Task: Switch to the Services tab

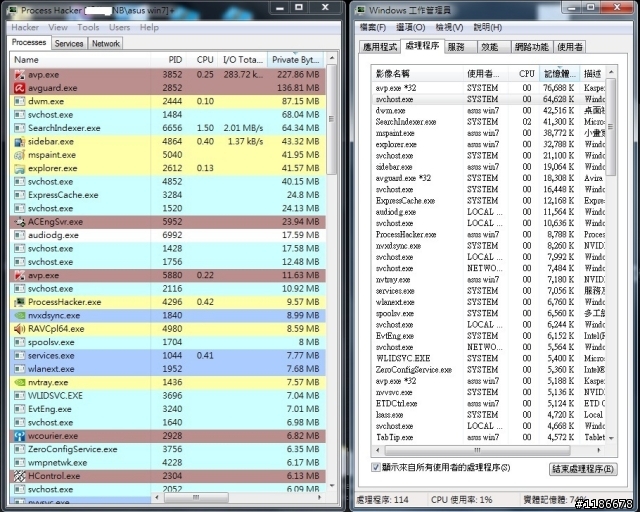Action: point(69,44)
